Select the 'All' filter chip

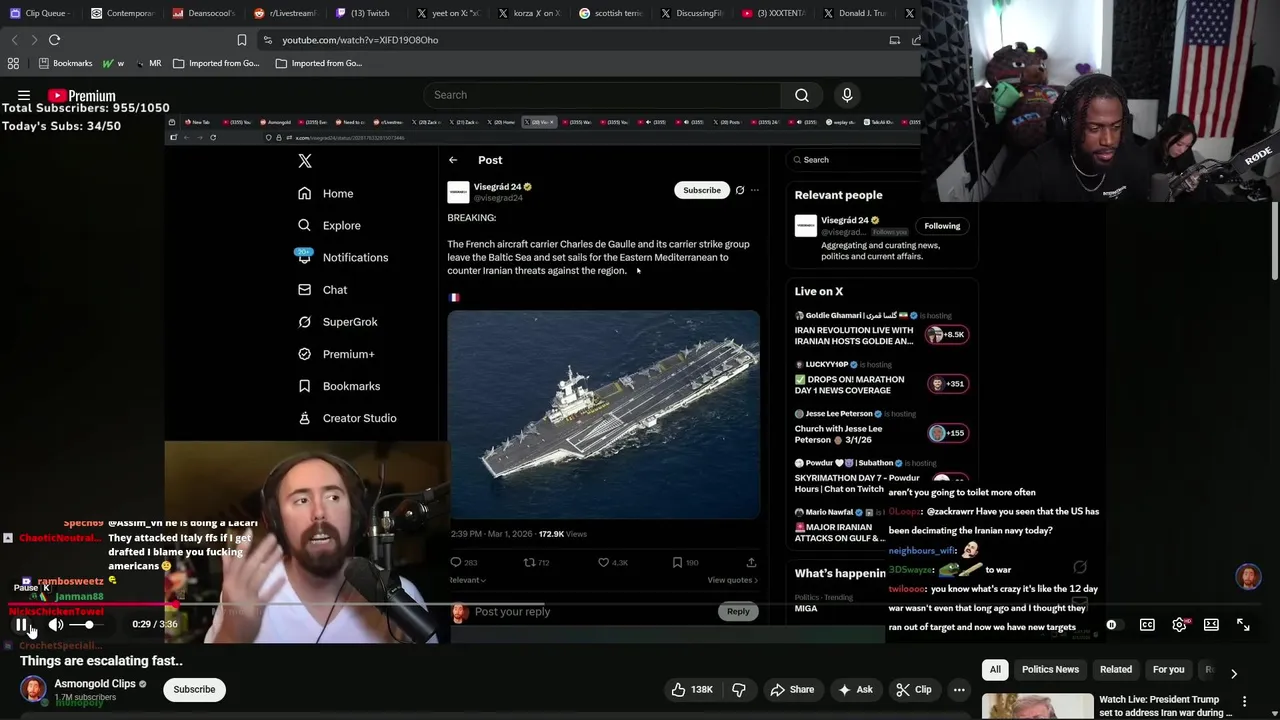(995, 670)
